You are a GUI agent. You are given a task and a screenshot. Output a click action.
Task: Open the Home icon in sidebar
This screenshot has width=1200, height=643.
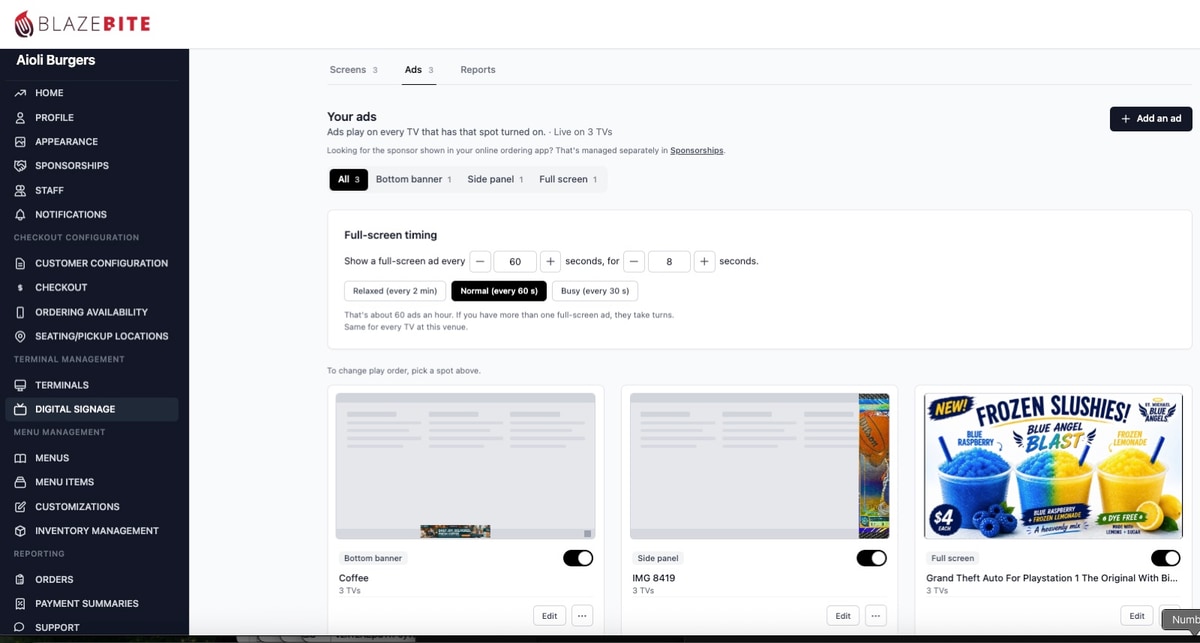[x=20, y=93]
